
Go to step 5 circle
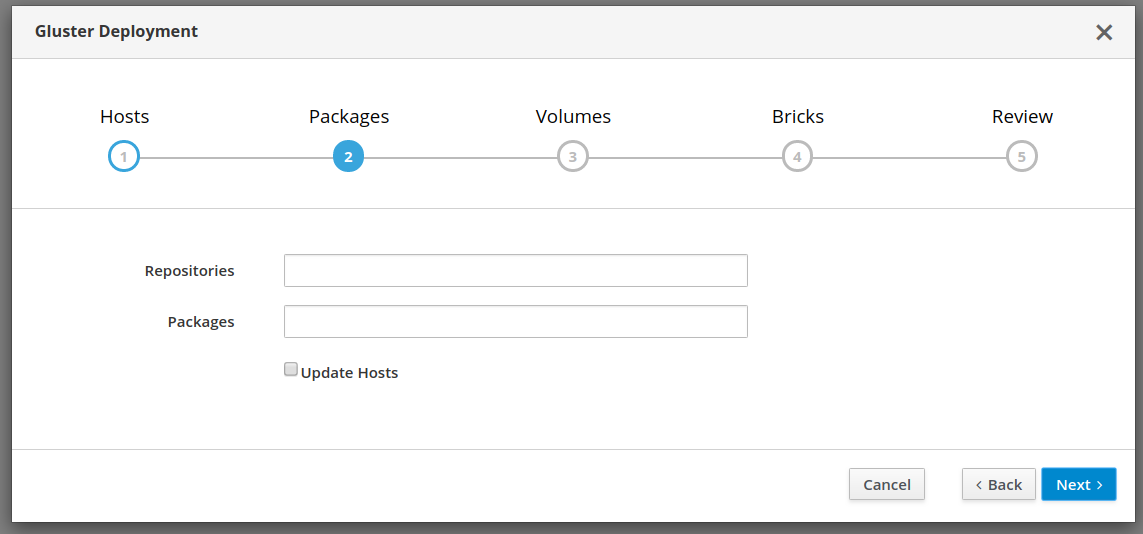pyautogui.click(x=1022, y=157)
